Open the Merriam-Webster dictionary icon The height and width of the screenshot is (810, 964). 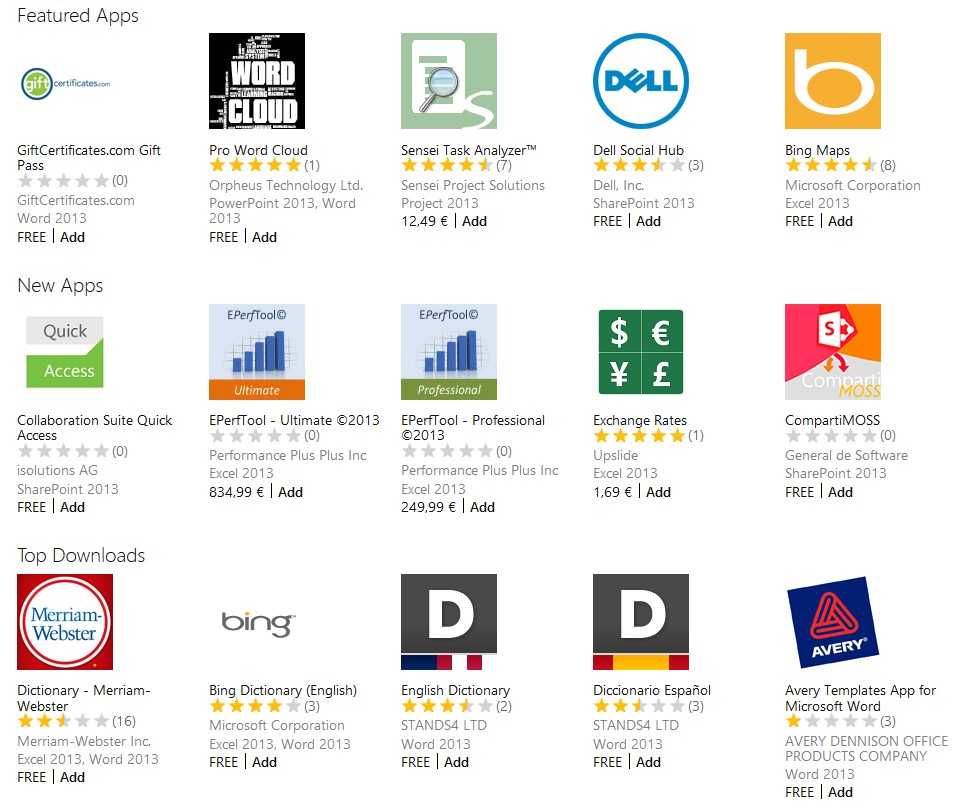65,621
